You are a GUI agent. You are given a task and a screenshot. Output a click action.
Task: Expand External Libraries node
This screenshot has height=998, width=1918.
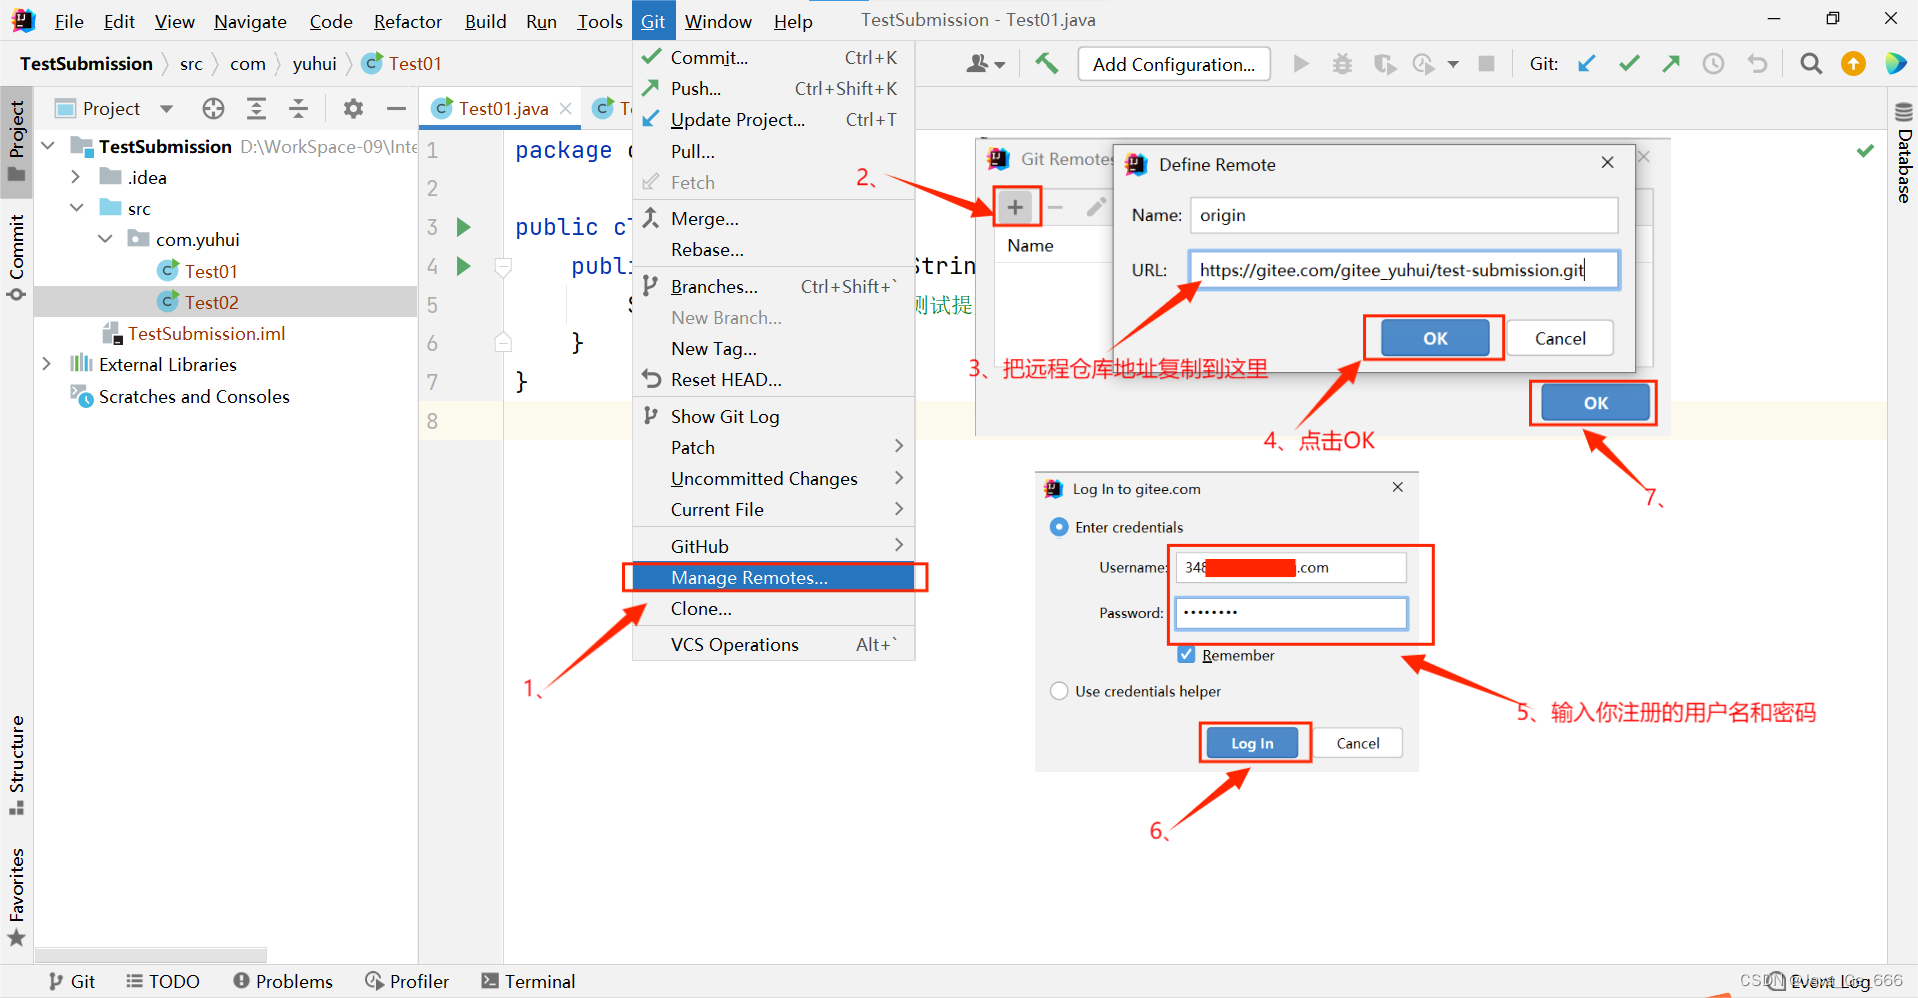47,364
